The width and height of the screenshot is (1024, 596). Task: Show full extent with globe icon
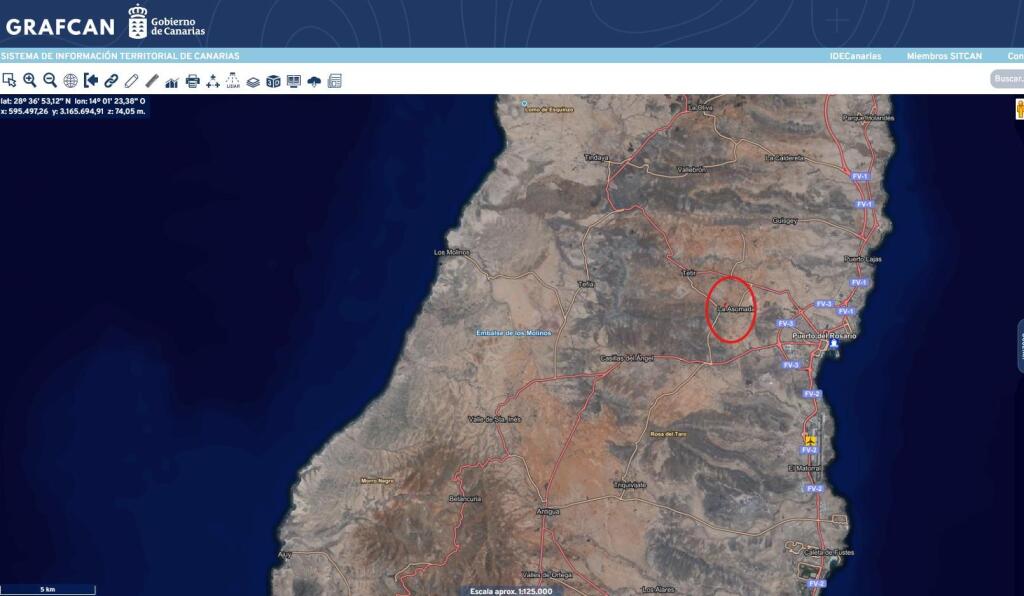tap(71, 81)
